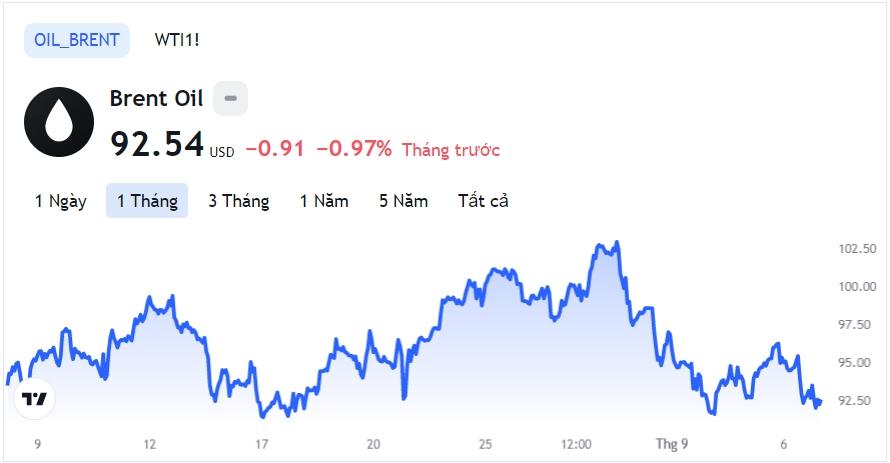The width and height of the screenshot is (890, 463).
Task: Choose the 1 Năm time range
Action: [x=324, y=201]
